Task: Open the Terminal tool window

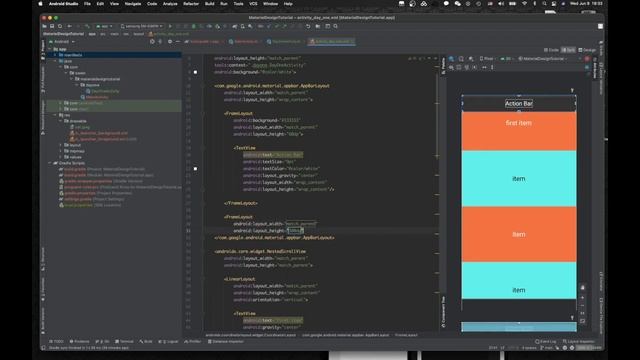Action: click(124, 341)
